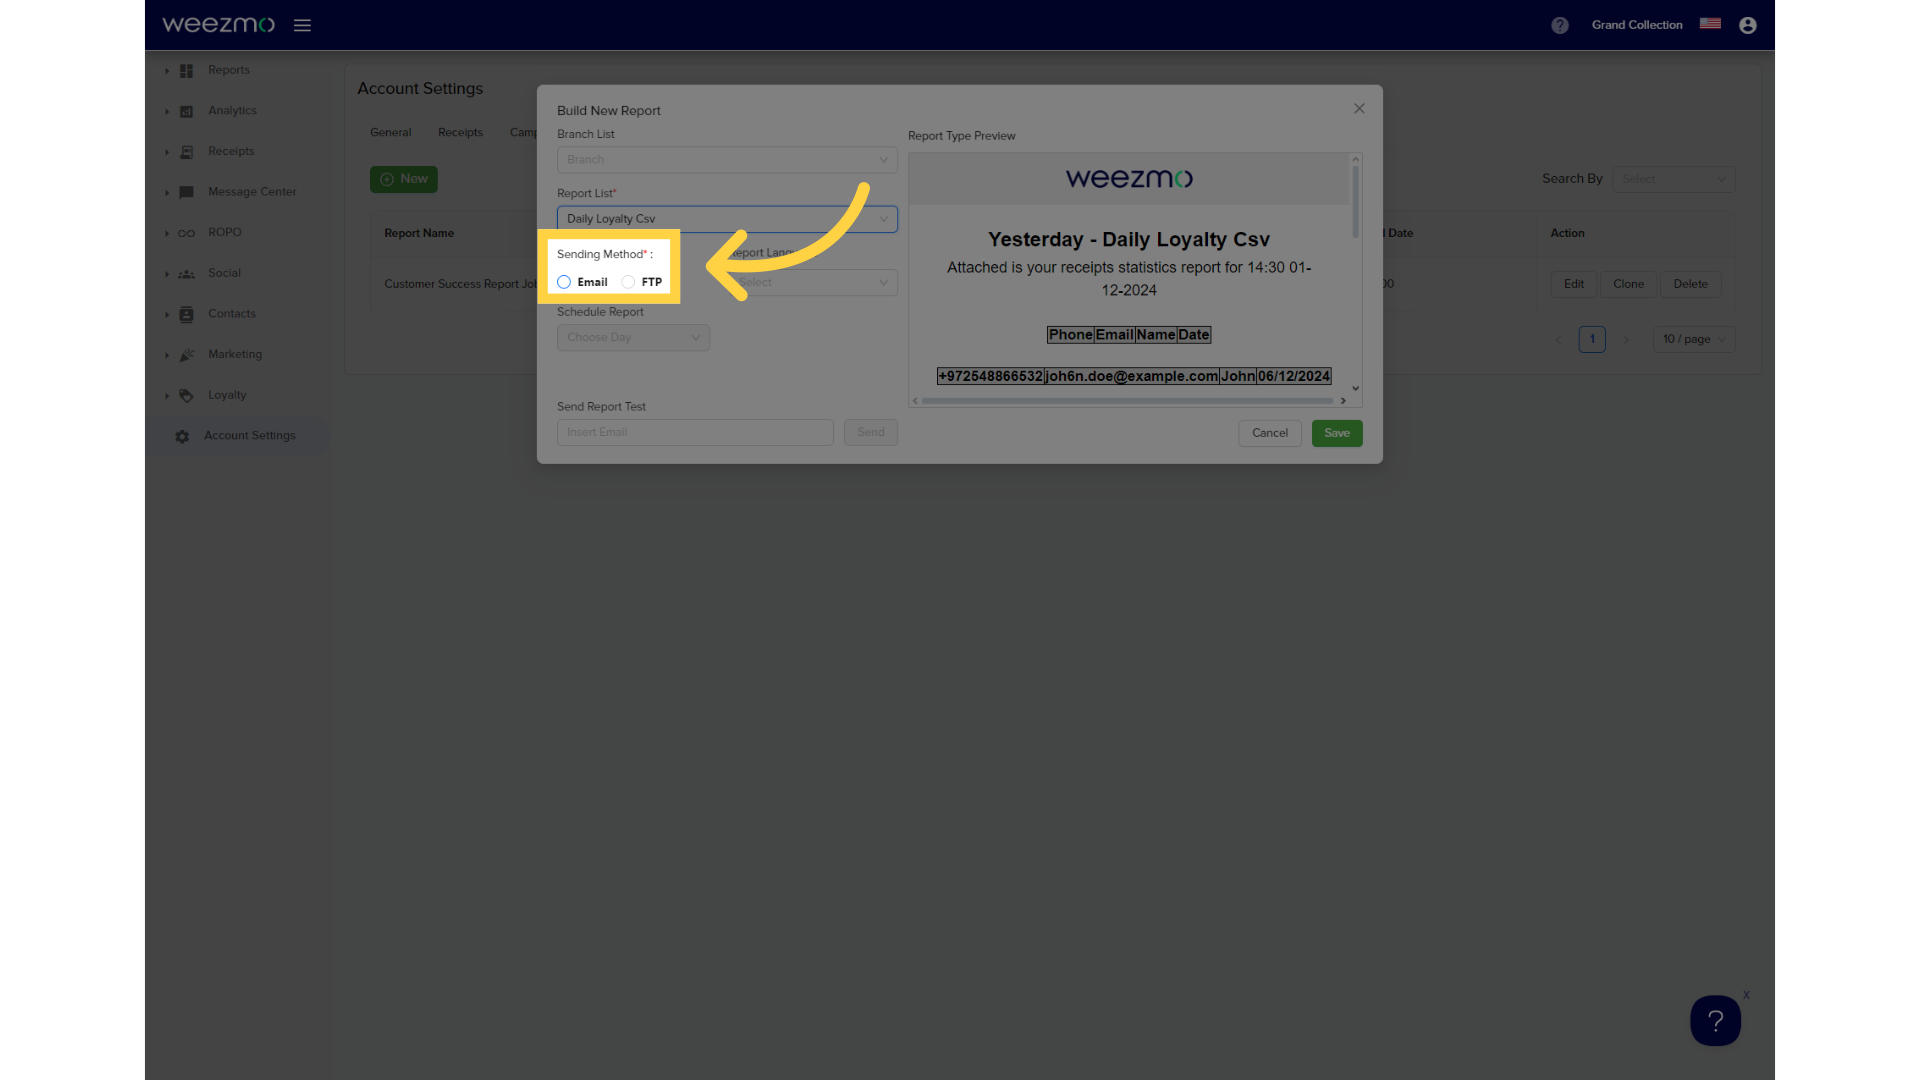1920x1080 pixels.
Task: Expand the Schedule Report day chooser
Action: [x=632, y=338]
